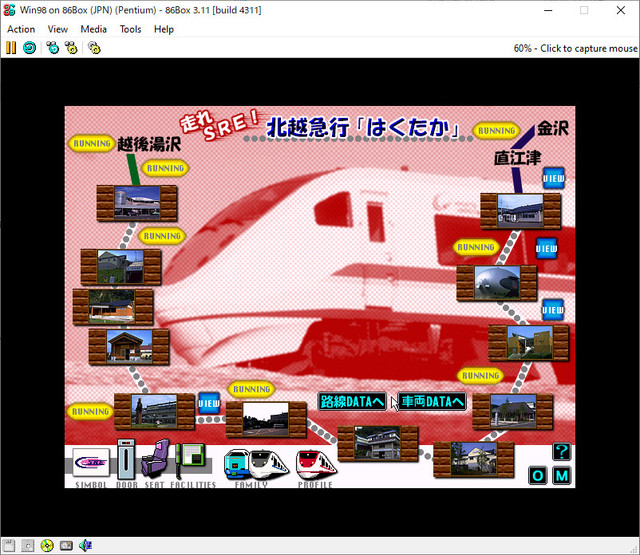Open the second floppy drive status icon
Screen dimensions: 640x555
[27, 545]
